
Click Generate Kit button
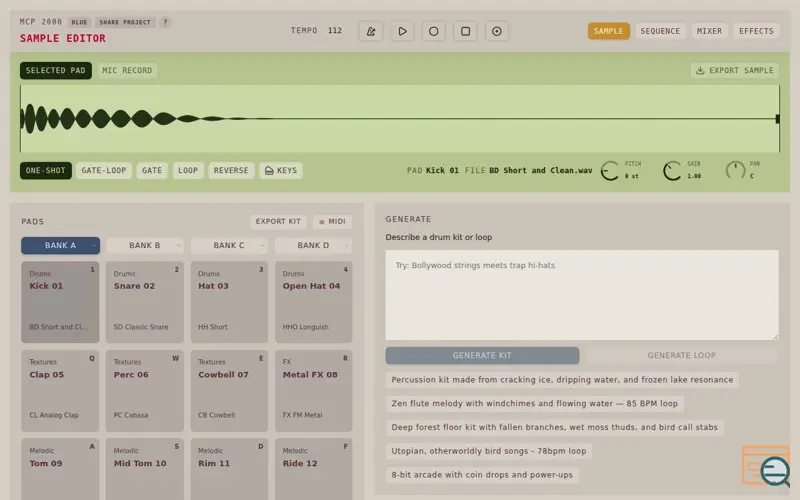coord(482,356)
